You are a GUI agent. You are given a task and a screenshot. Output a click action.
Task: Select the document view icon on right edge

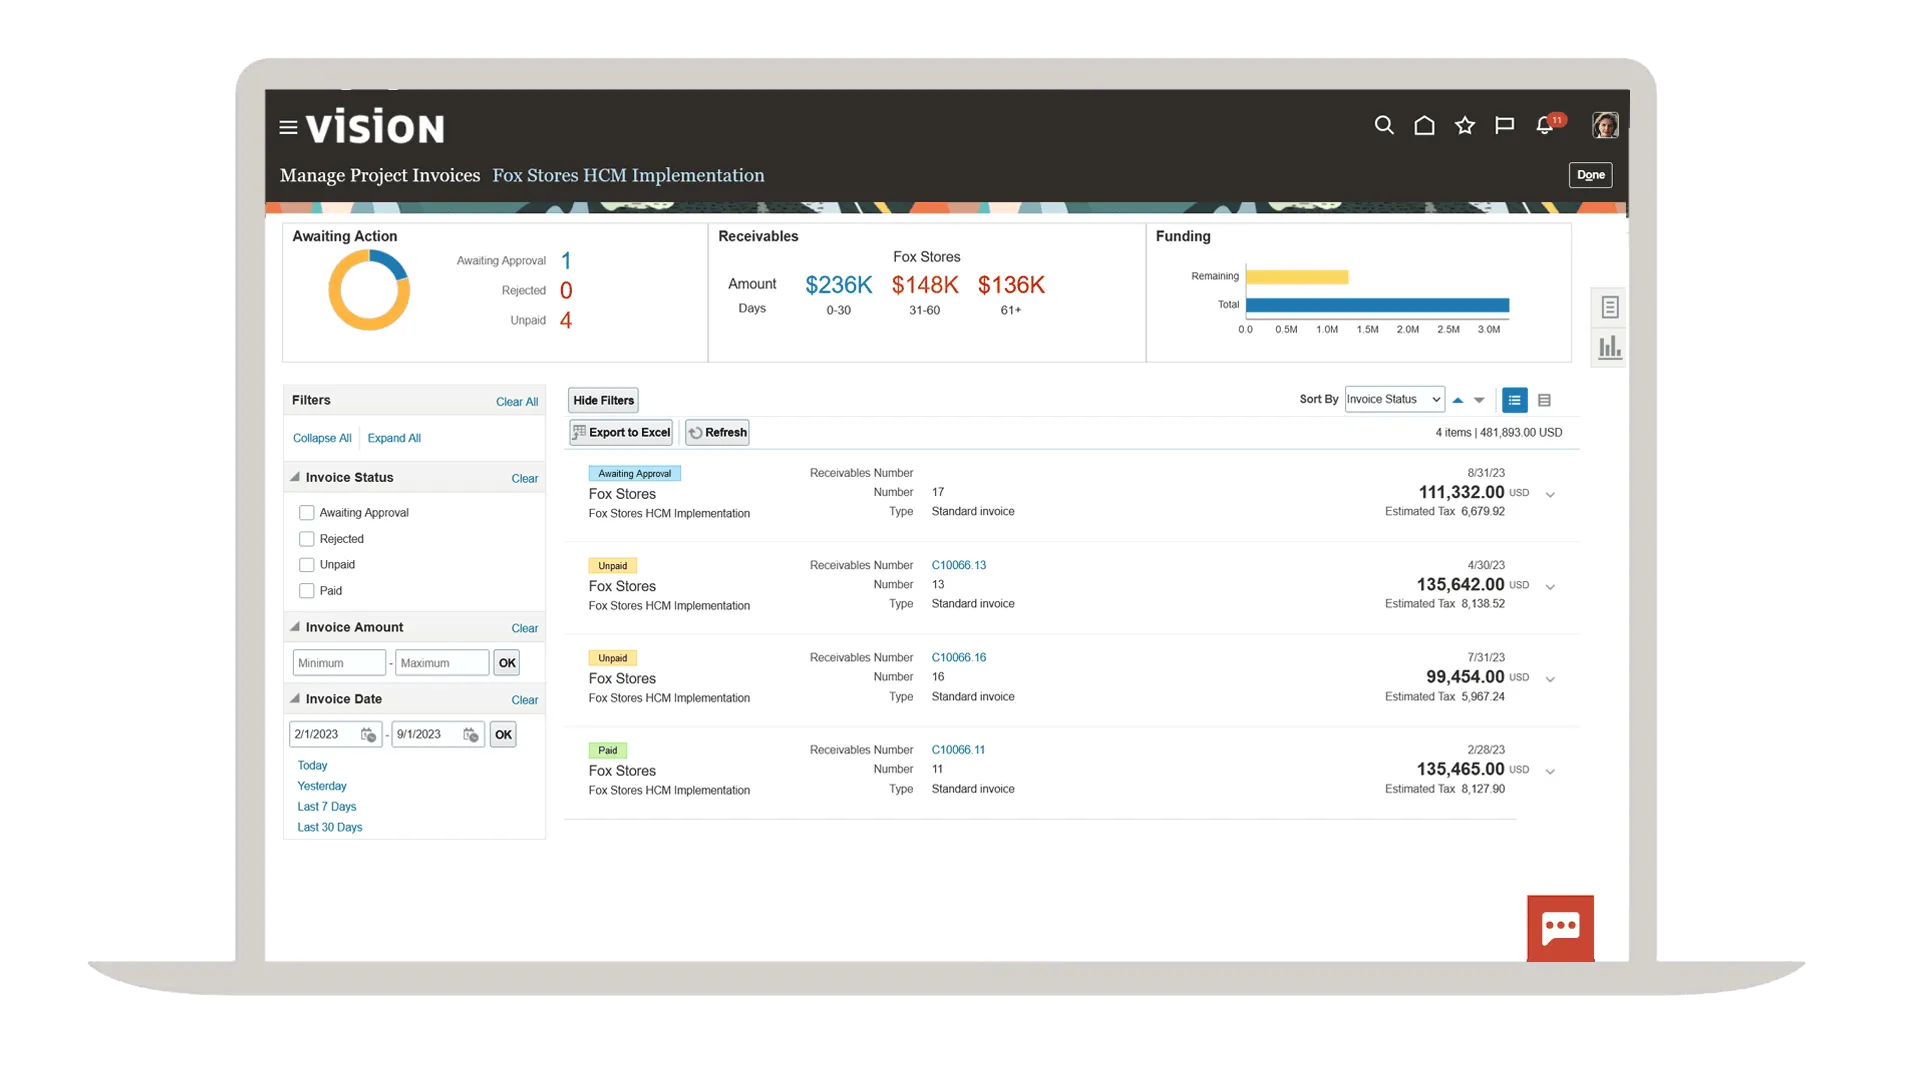[x=1610, y=307]
